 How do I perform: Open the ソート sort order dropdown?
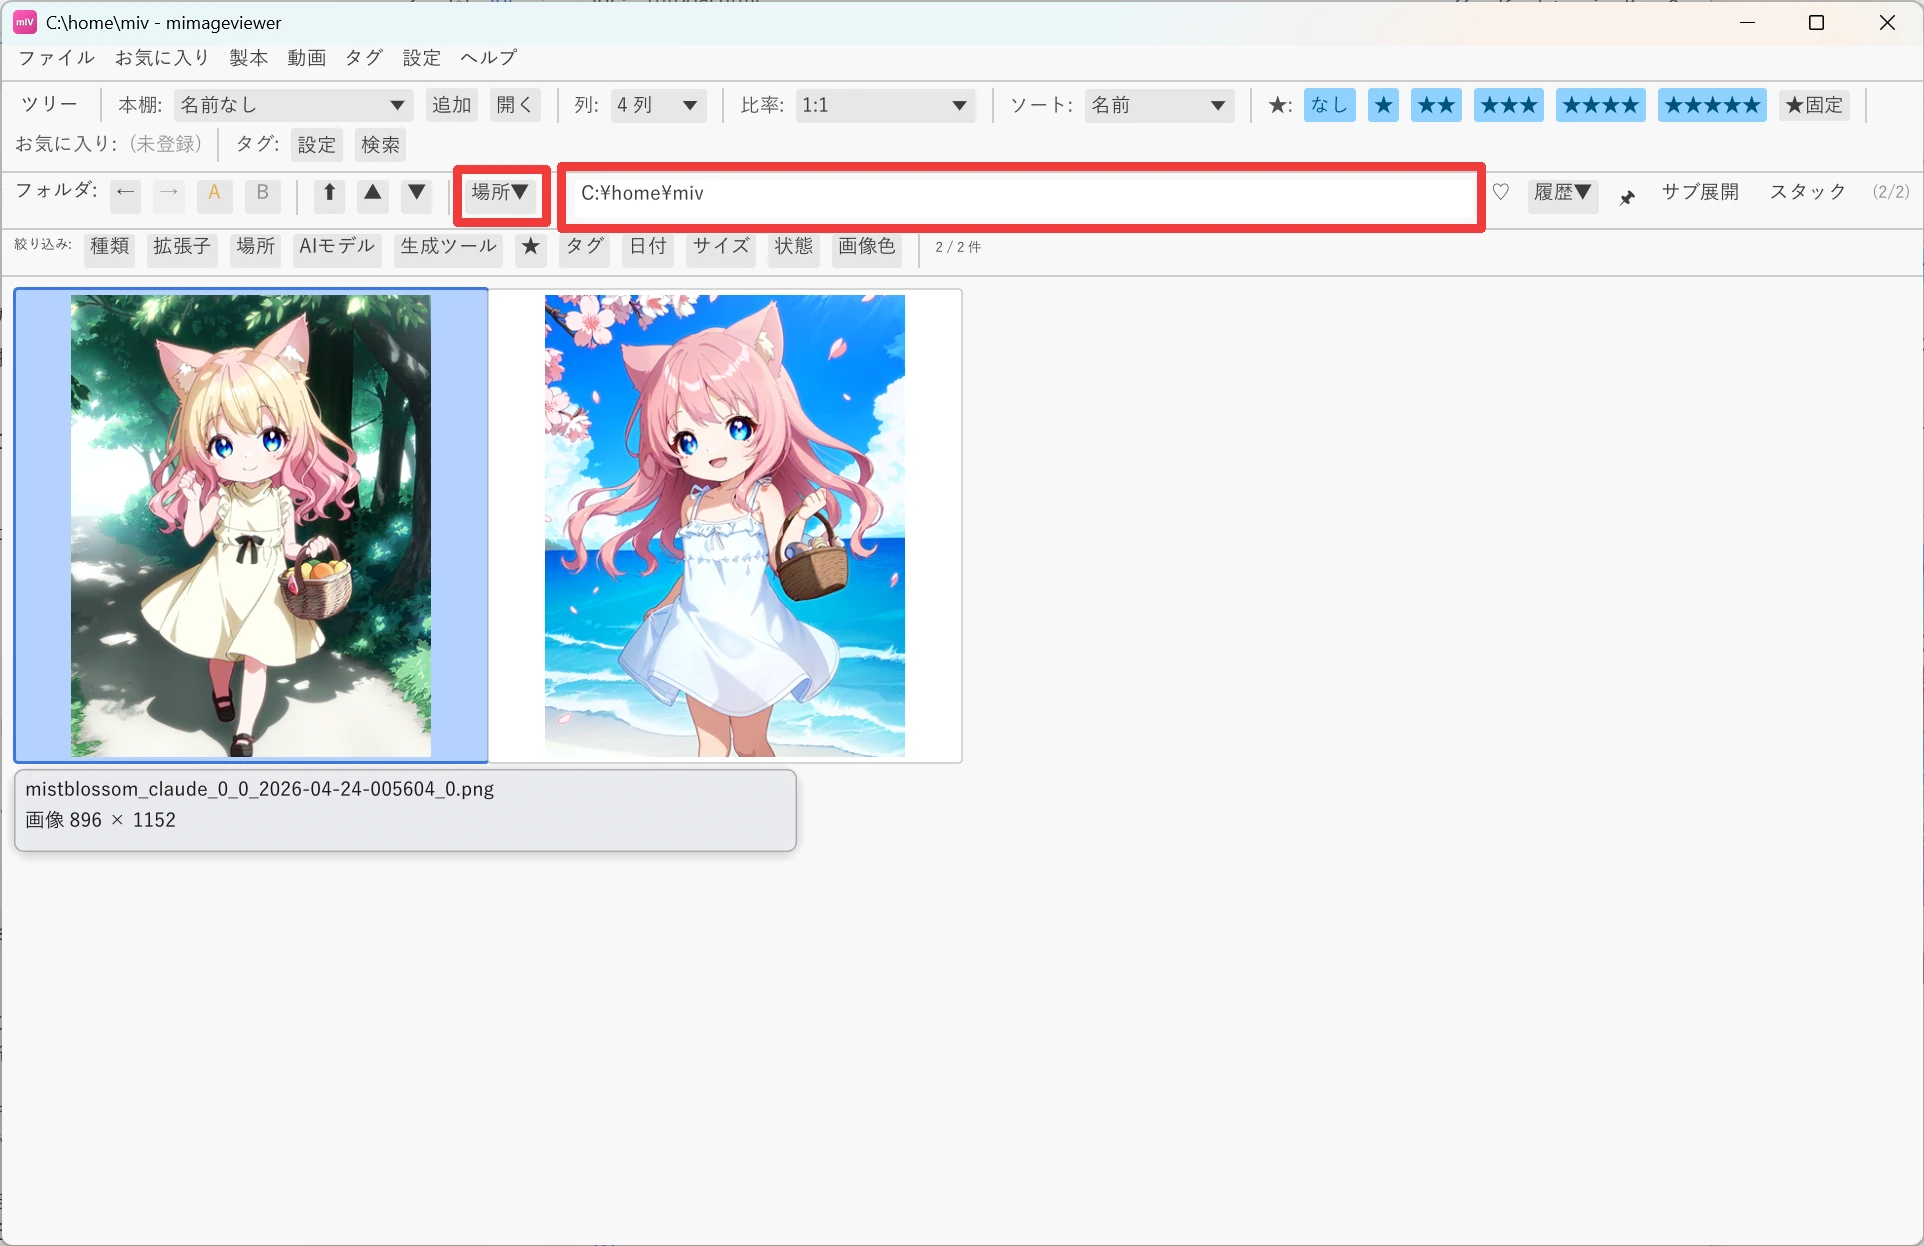(x=1159, y=105)
